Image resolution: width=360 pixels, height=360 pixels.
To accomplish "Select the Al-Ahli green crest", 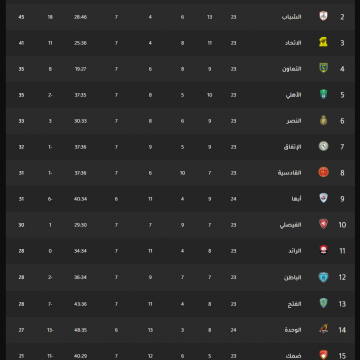I will click(x=323, y=94).
